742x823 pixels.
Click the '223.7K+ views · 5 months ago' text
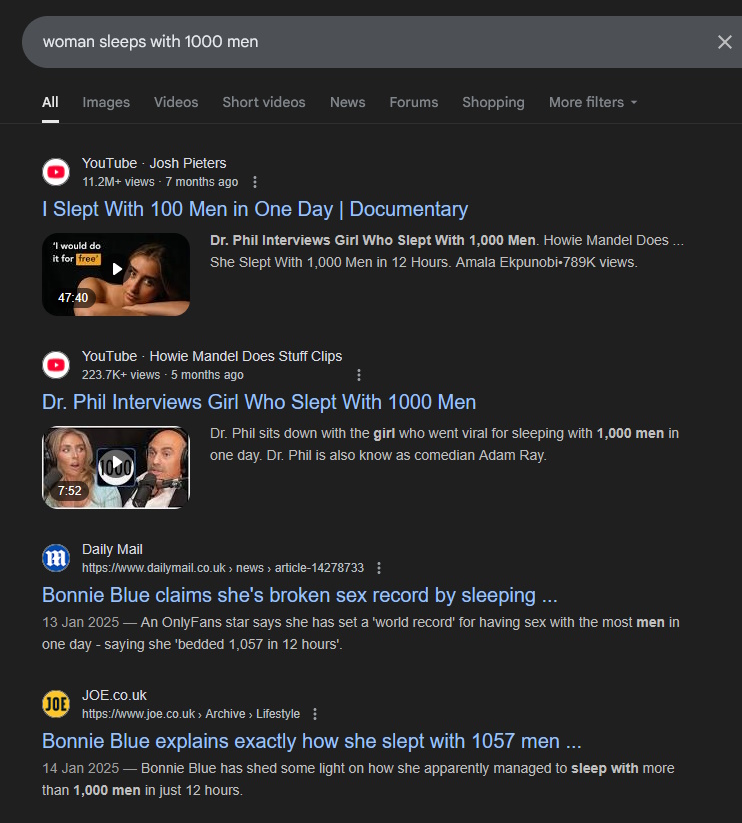(163, 375)
